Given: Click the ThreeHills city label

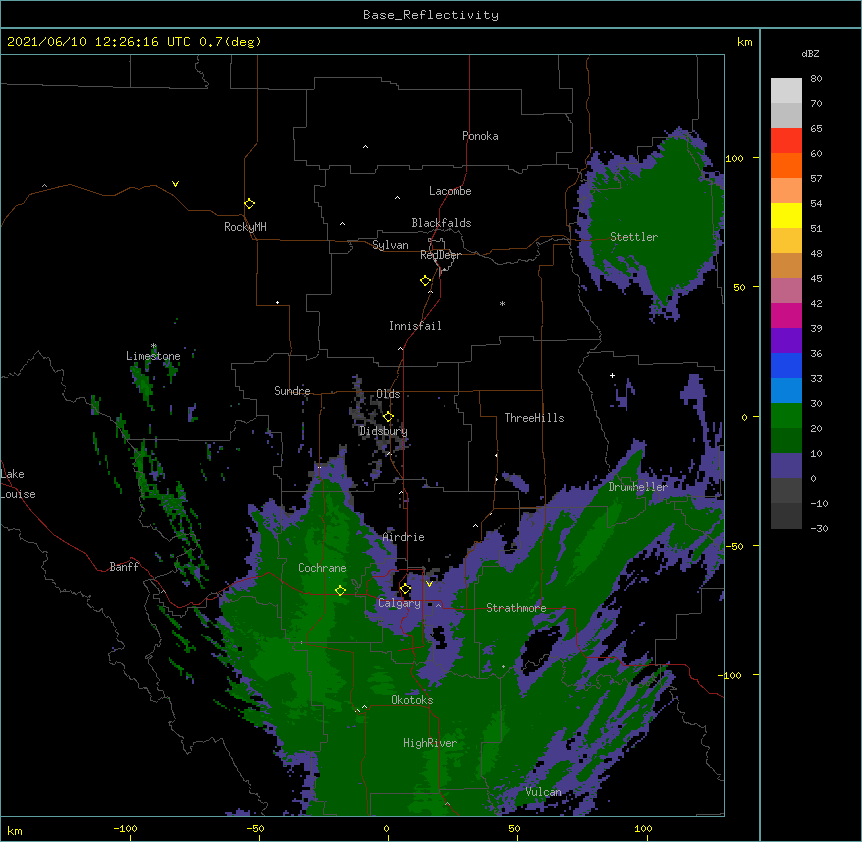Looking at the screenshot, I should [x=534, y=418].
